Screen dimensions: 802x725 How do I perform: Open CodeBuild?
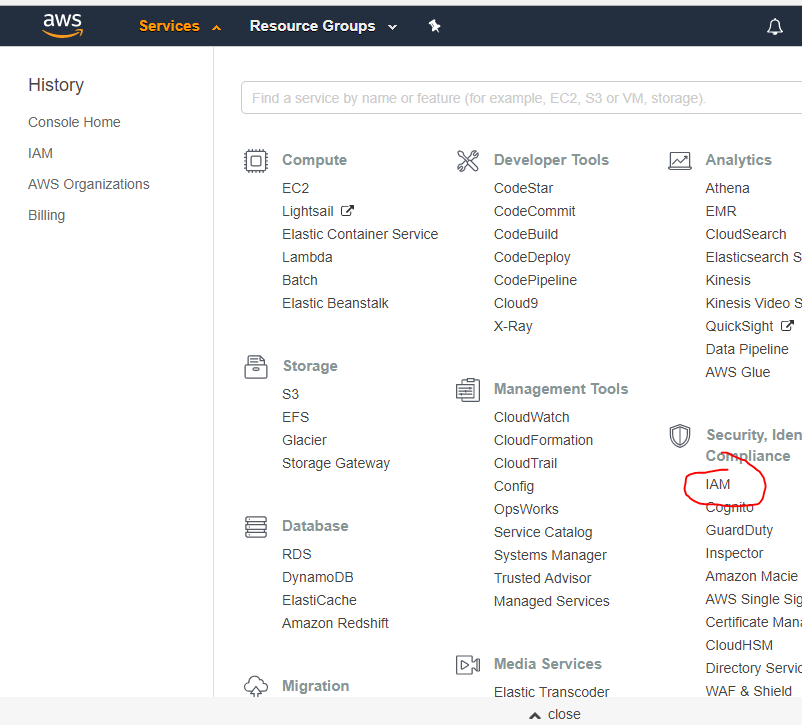coord(526,234)
